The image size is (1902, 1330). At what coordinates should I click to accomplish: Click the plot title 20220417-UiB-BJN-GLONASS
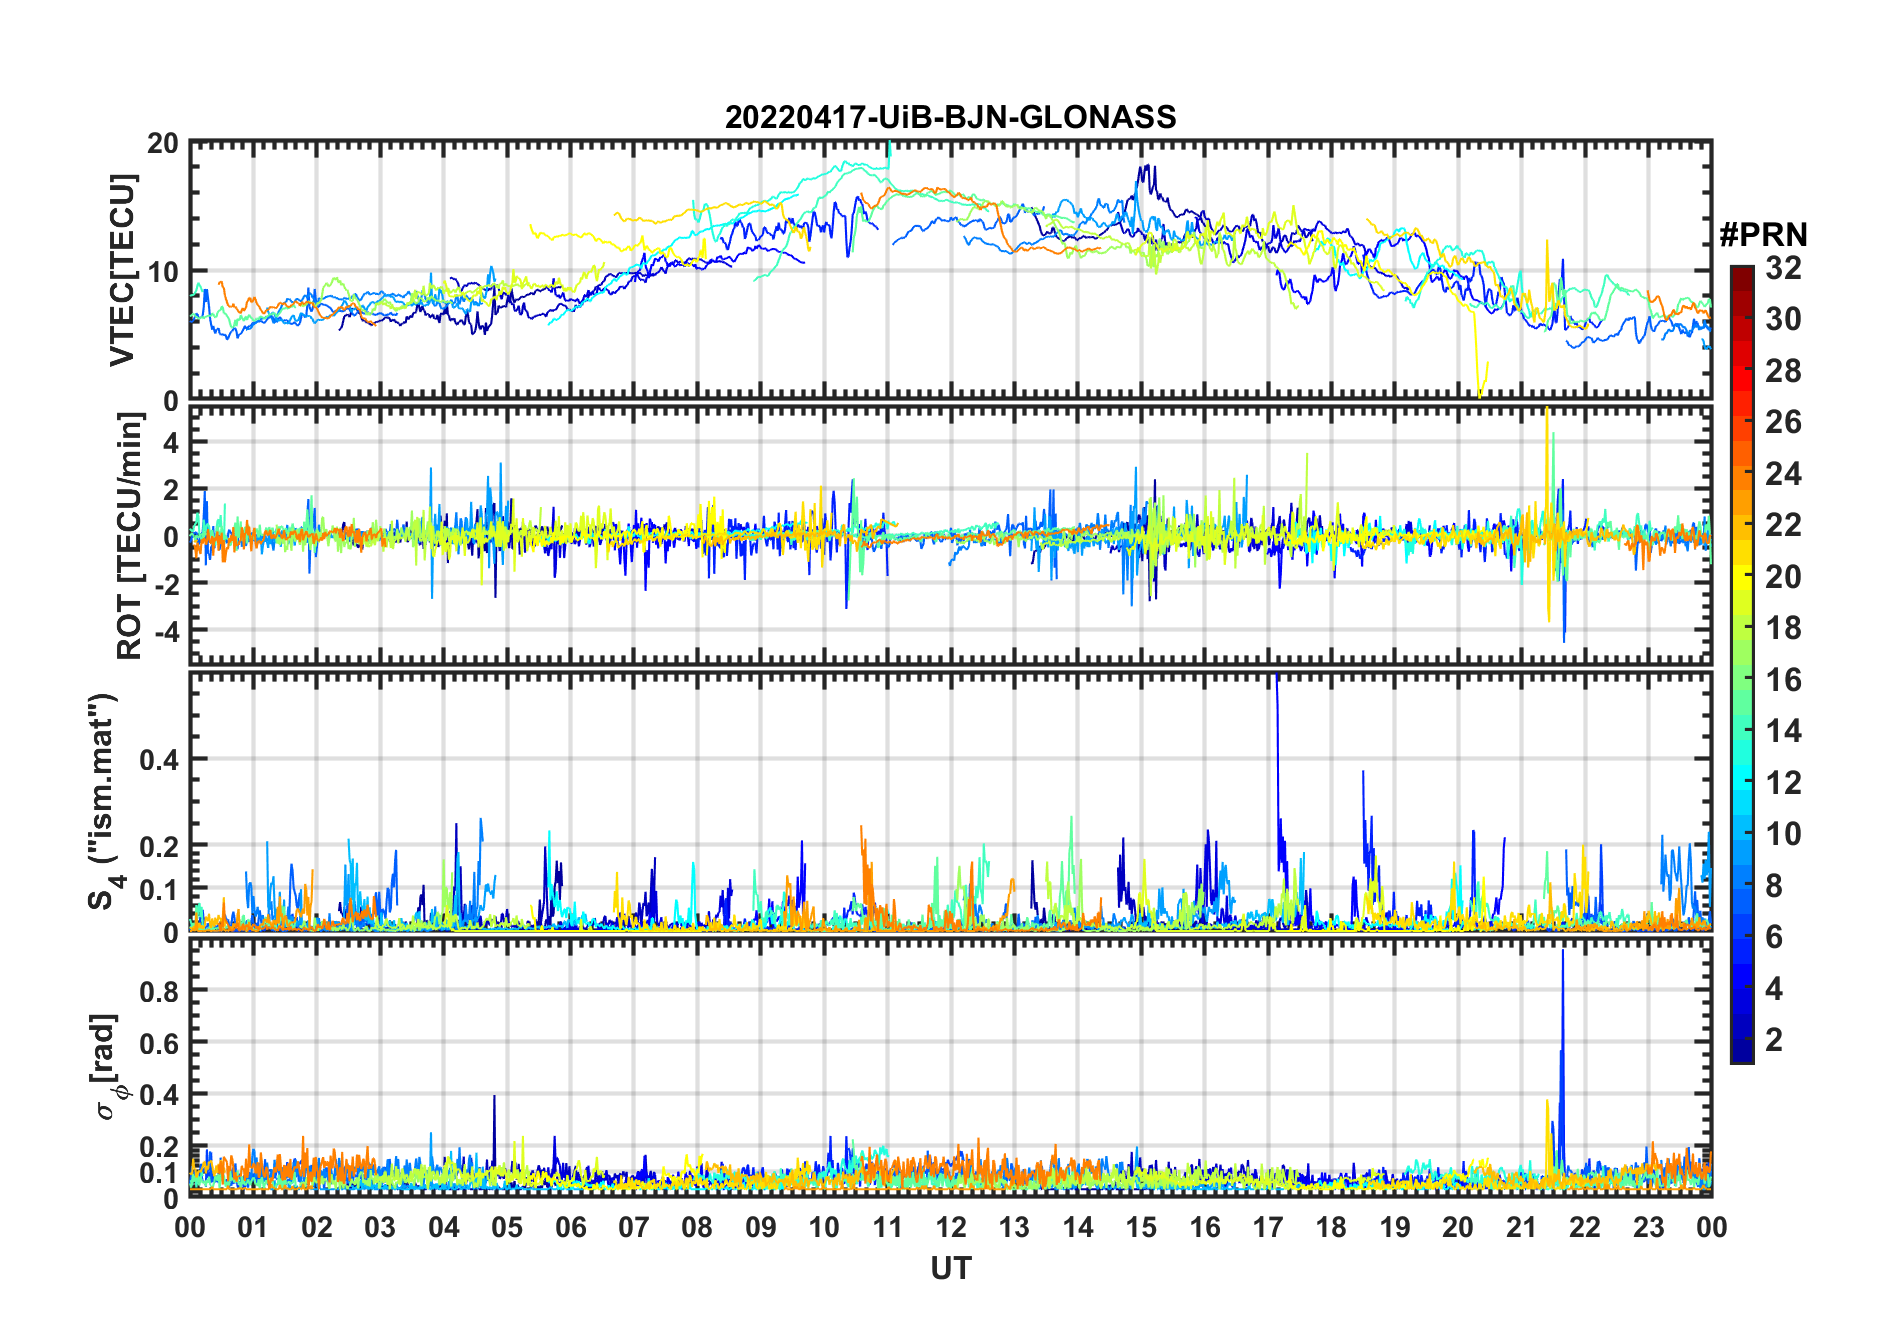[x=950, y=117]
